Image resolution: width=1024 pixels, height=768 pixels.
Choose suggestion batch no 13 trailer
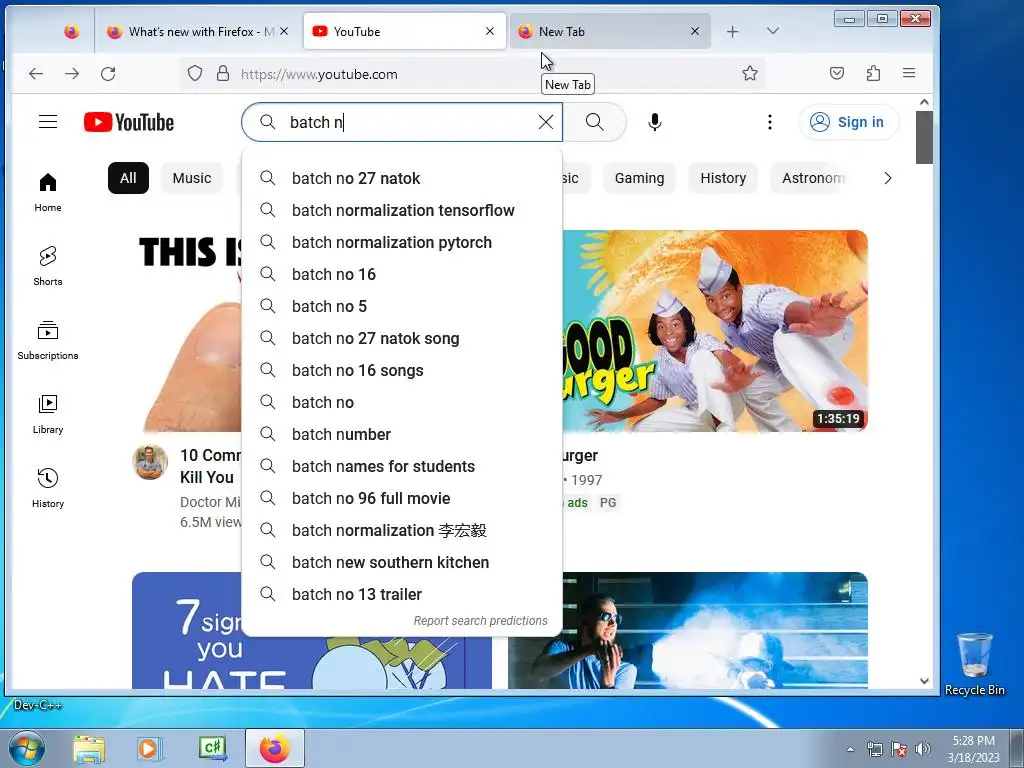click(x=402, y=594)
